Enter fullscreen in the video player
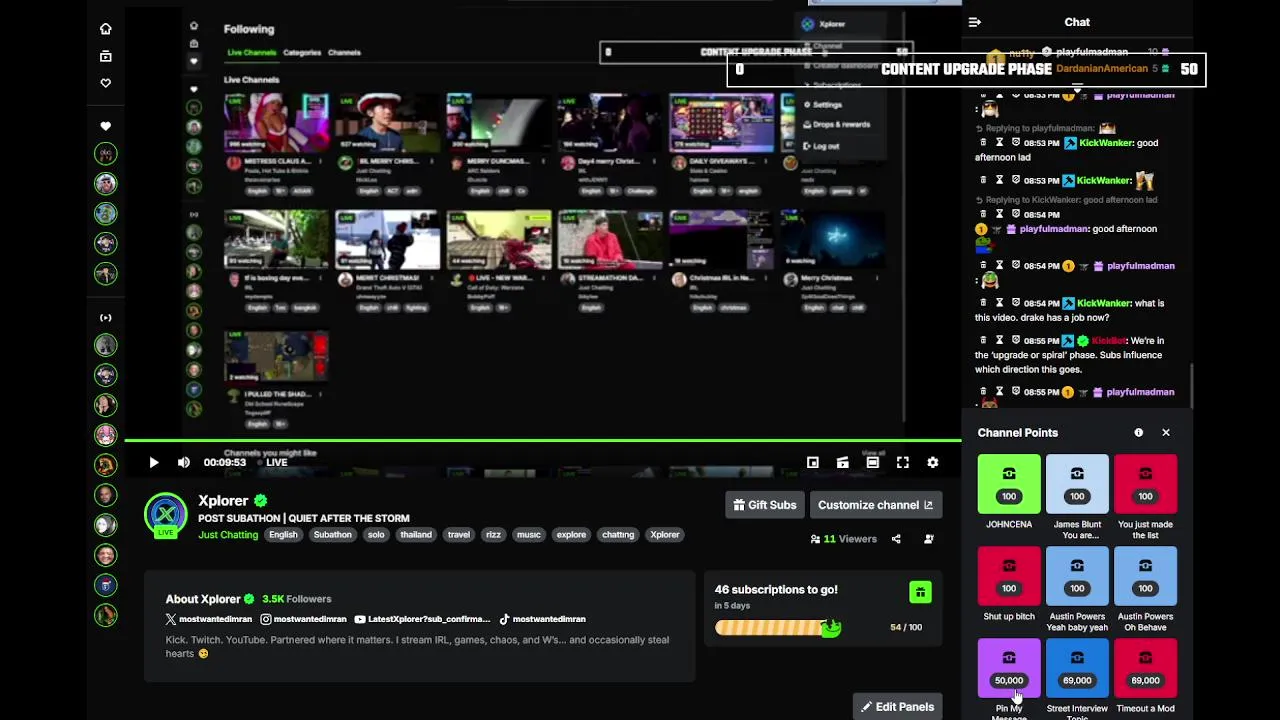The width and height of the screenshot is (1280, 720). 903,462
